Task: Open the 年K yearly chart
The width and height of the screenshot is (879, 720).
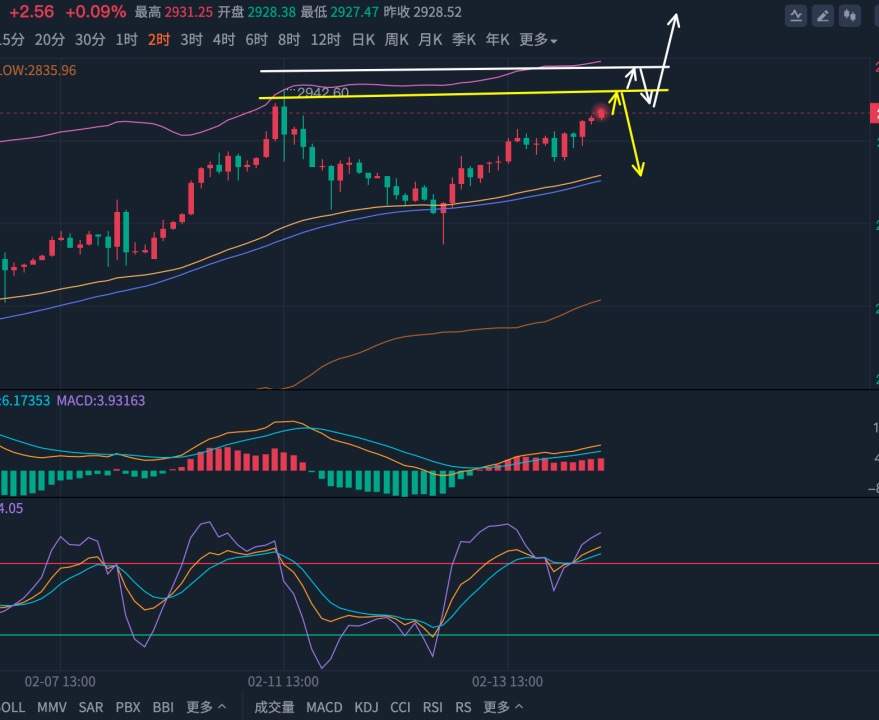Action: [x=497, y=40]
